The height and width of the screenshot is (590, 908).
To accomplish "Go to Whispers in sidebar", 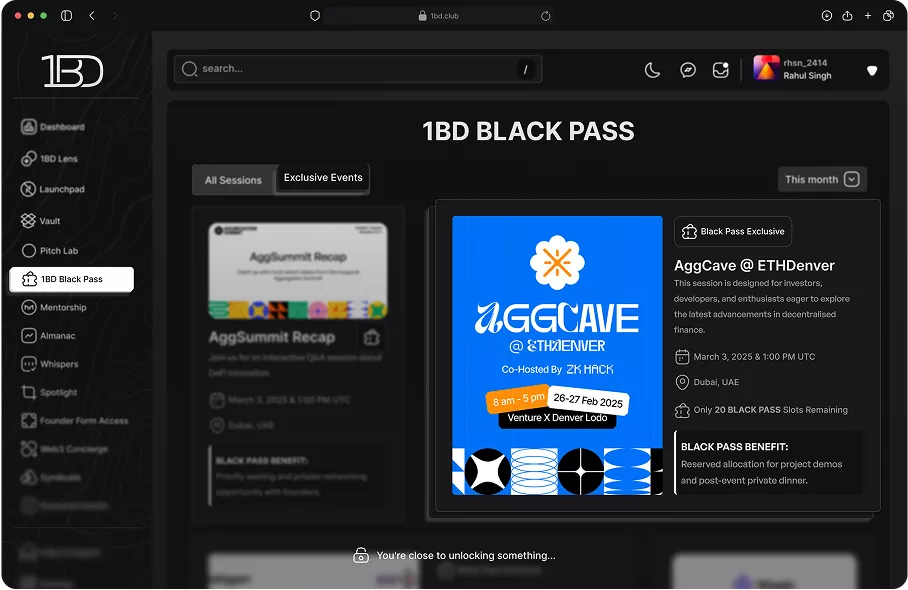I will tap(50, 364).
